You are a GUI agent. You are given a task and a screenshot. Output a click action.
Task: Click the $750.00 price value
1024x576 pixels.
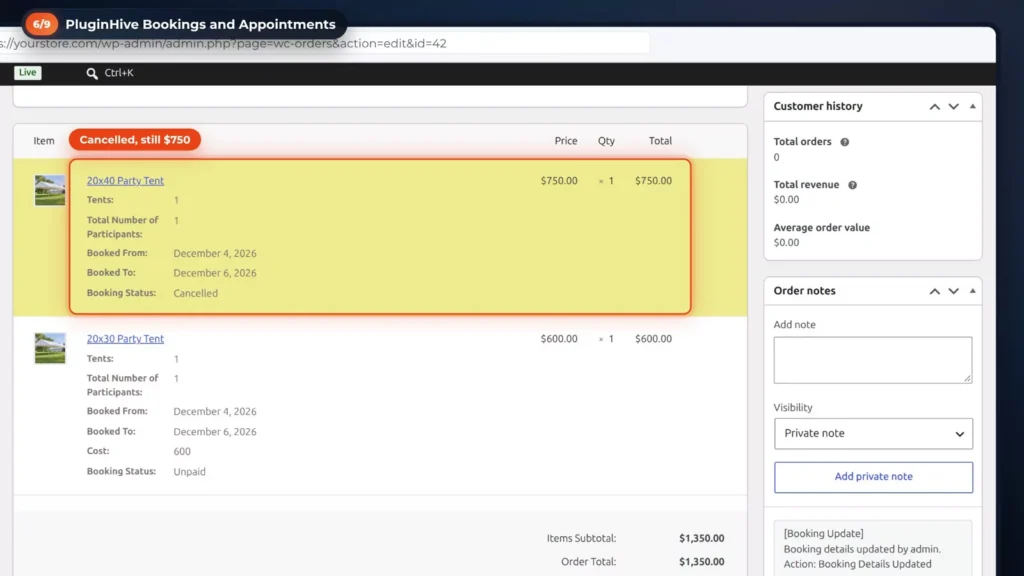click(x=559, y=181)
